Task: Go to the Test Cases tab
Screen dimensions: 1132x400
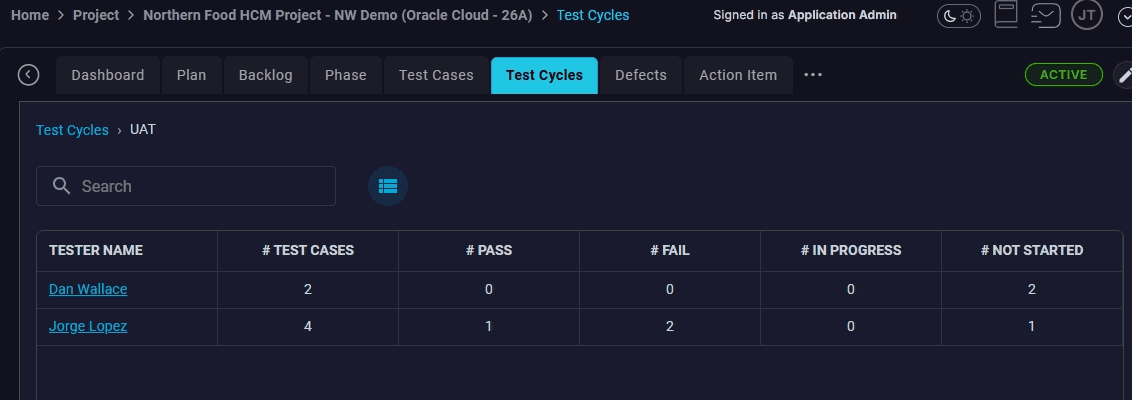Action: tap(436, 75)
